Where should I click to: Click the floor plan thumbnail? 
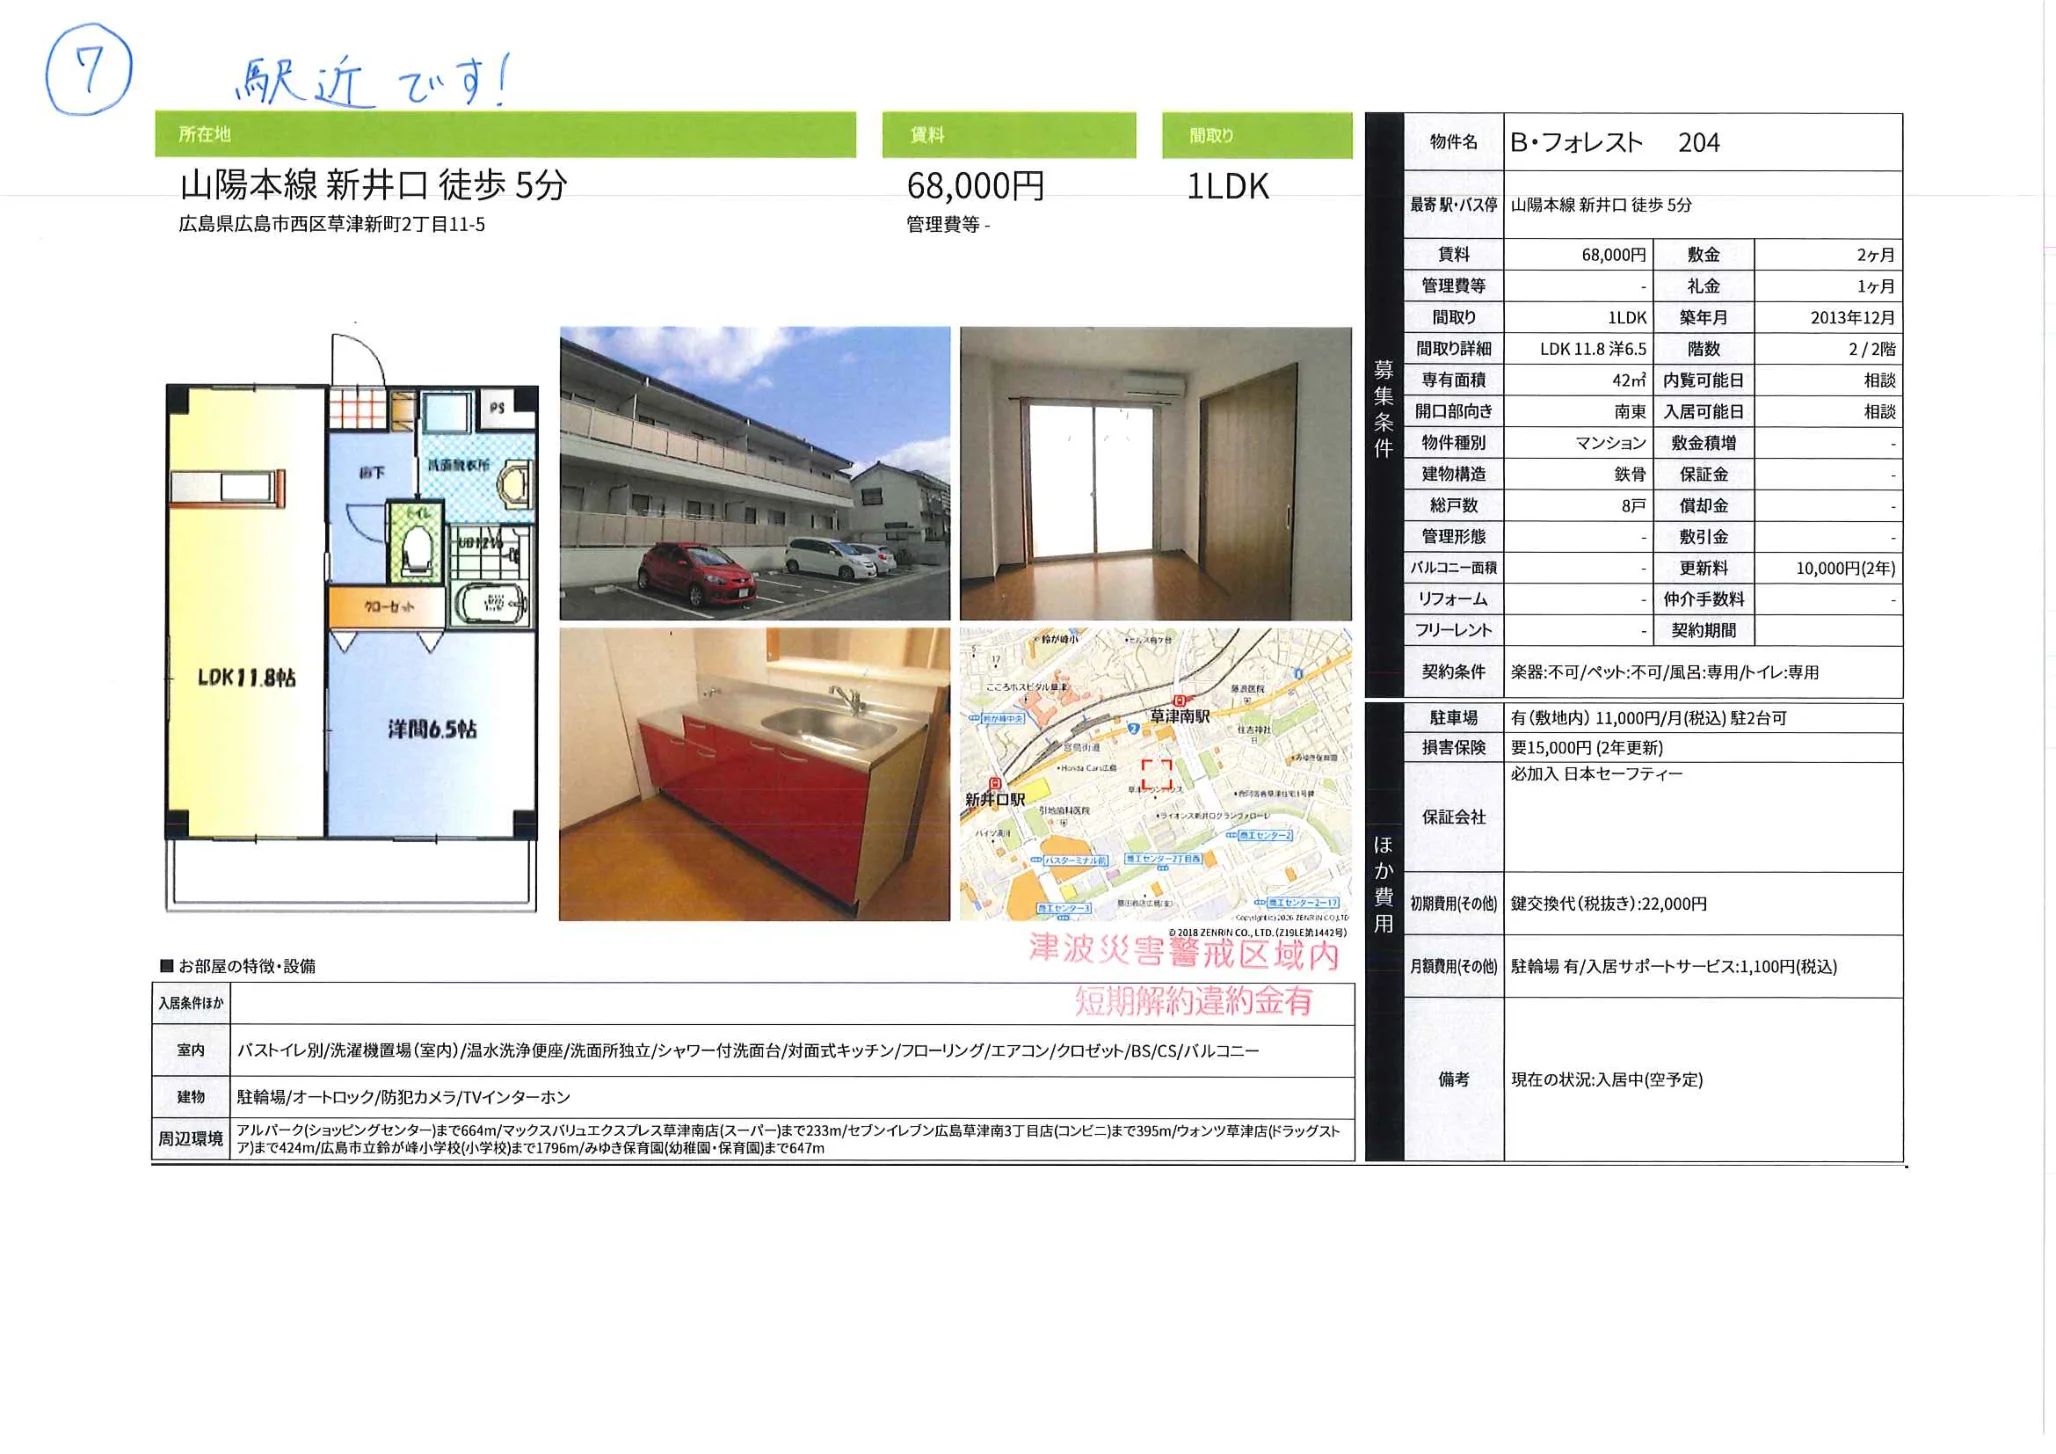(351, 620)
